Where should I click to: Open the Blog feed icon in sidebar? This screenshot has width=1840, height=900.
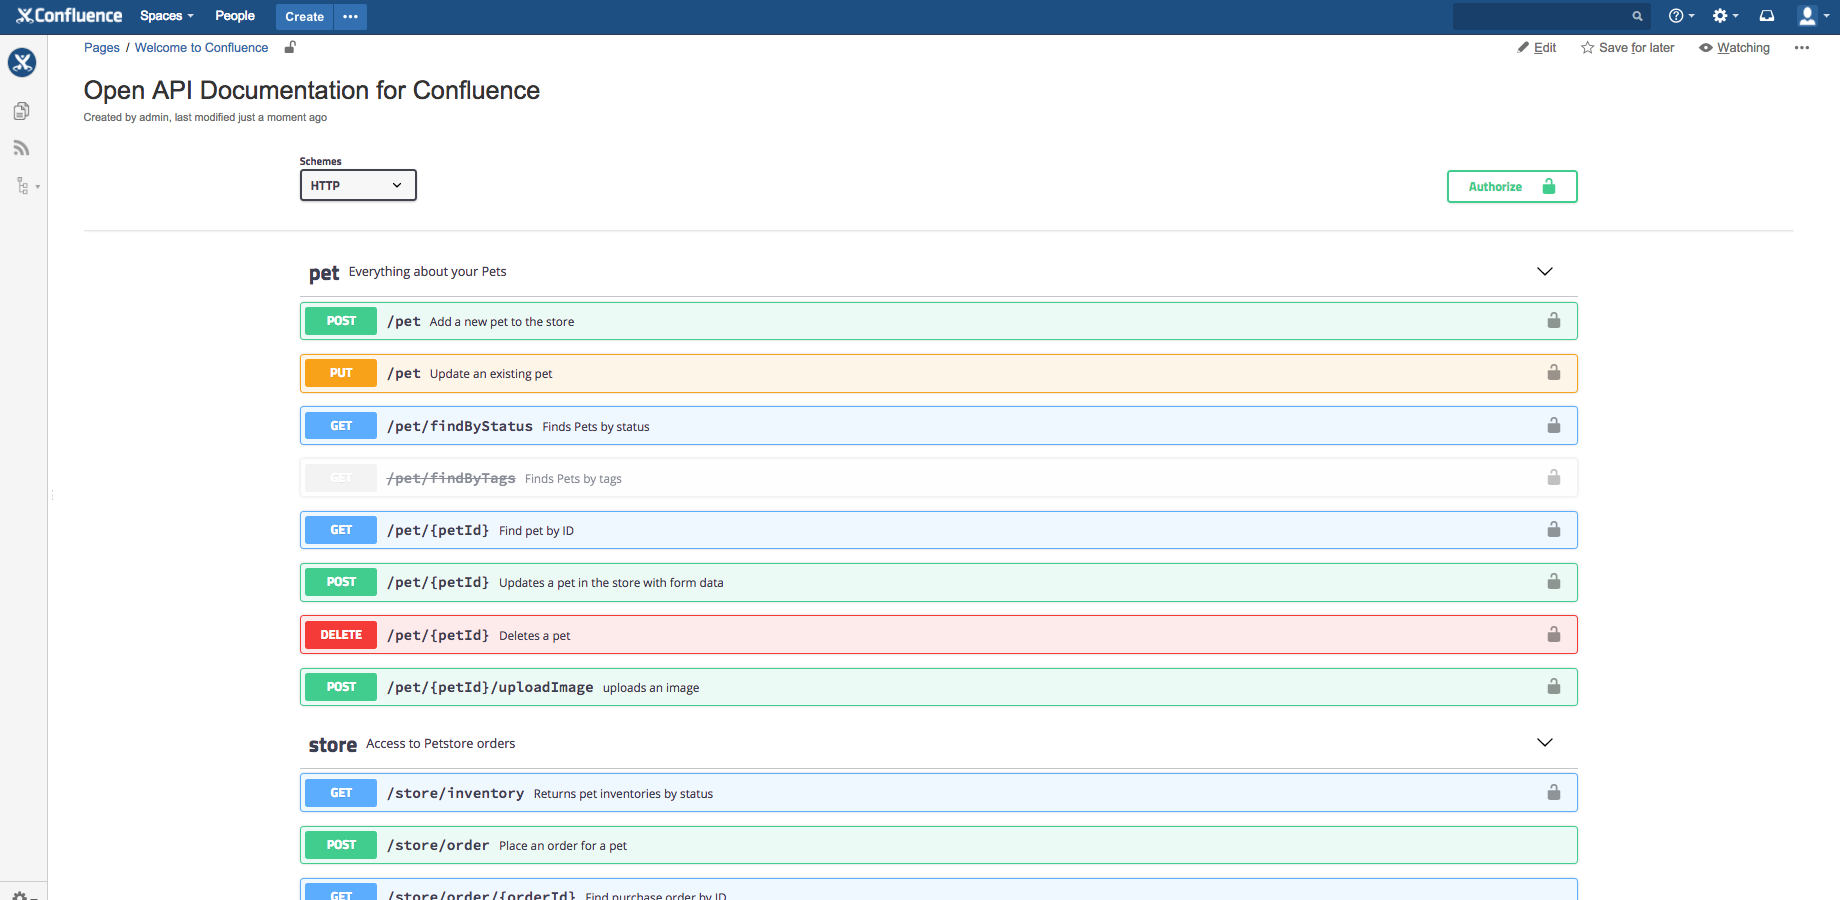pos(21,148)
